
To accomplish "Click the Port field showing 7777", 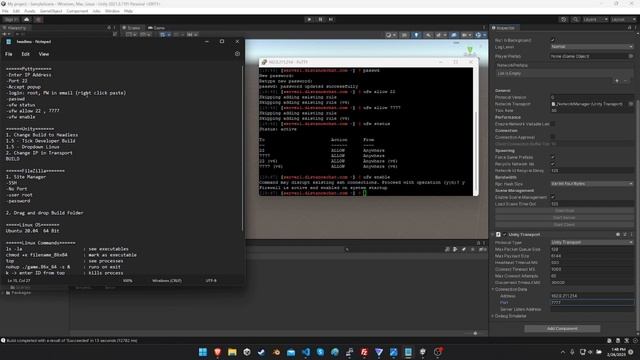I will point(592,302).
